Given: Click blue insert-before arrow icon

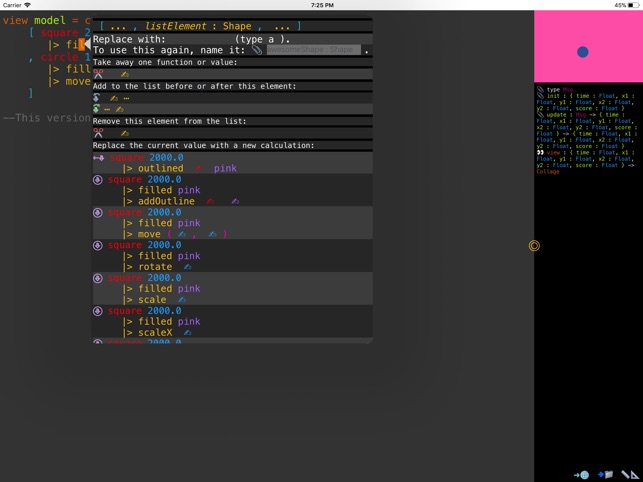Looking at the screenshot, I should tap(96, 98).
